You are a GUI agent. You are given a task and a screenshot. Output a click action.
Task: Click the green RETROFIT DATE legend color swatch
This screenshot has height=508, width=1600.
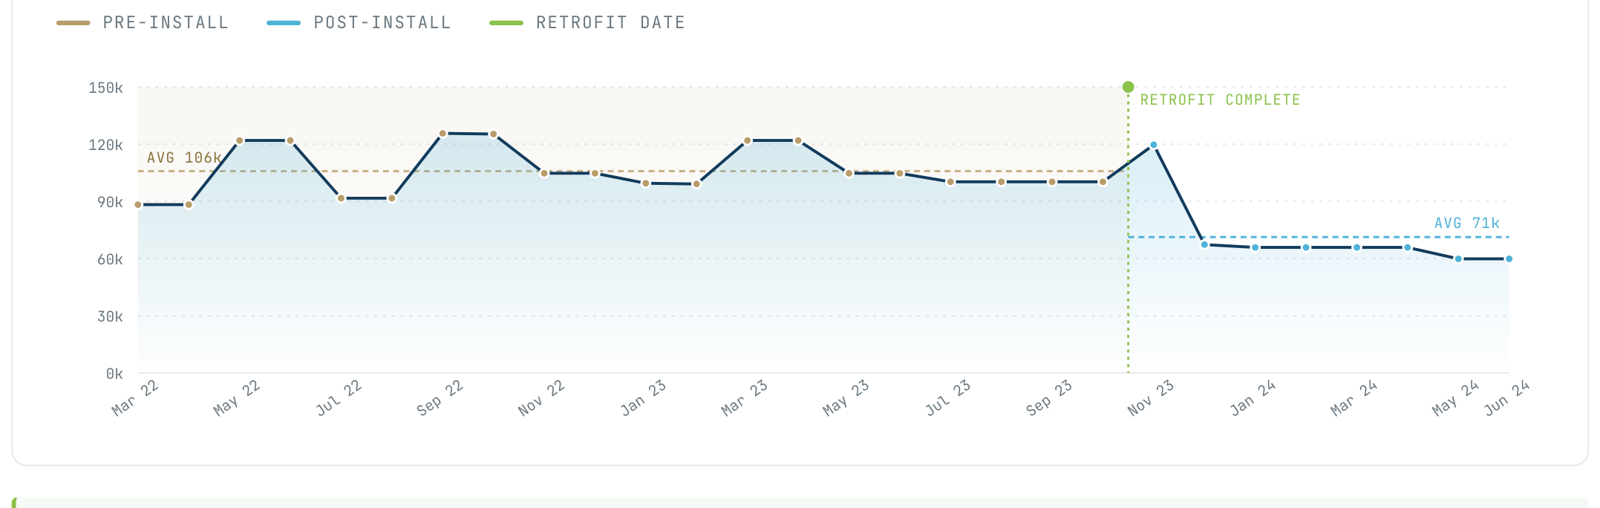click(506, 22)
